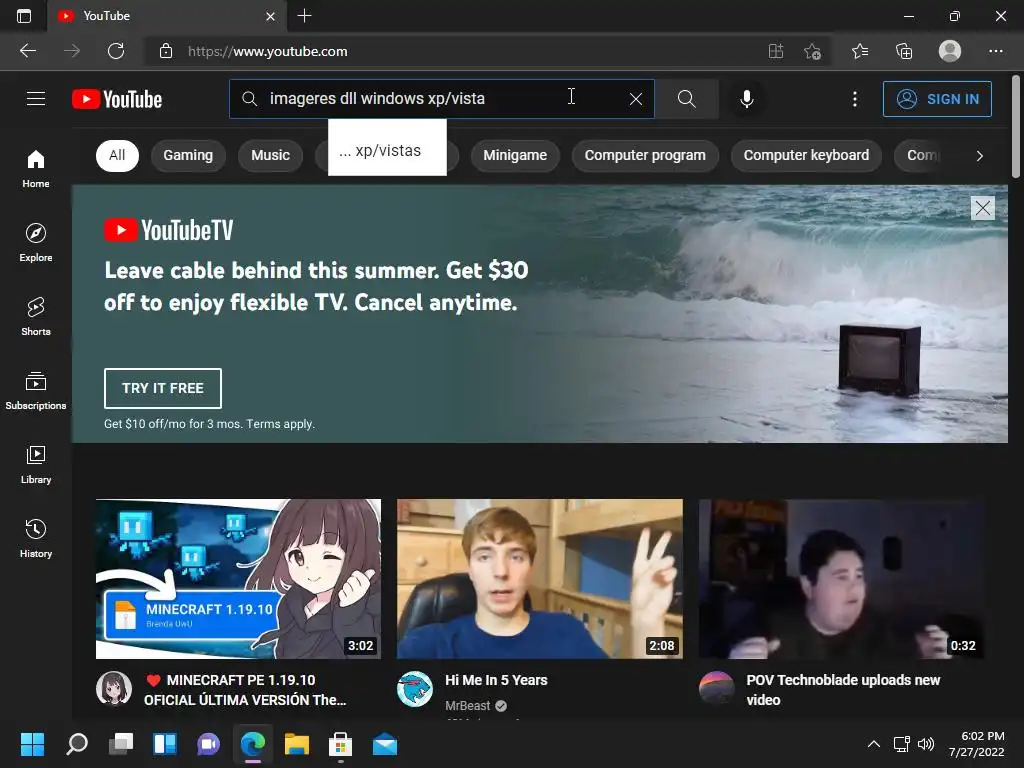The height and width of the screenshot is (768, 1024).
Task: Open the 'Hi Me In 5 Years' title
Action: point(496,680)
